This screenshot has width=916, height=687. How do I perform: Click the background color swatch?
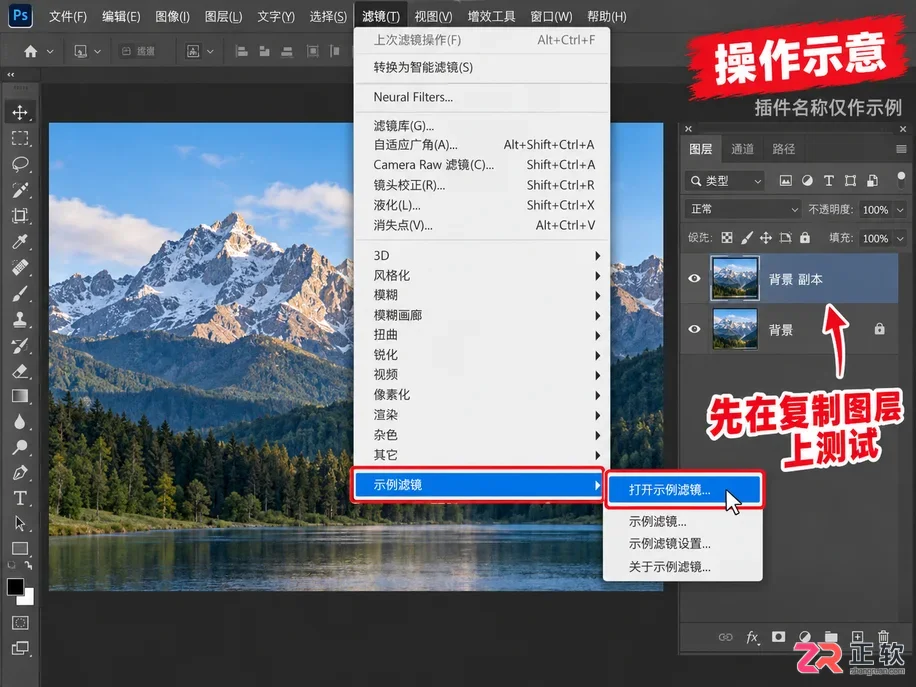click(x=29, y=599)
